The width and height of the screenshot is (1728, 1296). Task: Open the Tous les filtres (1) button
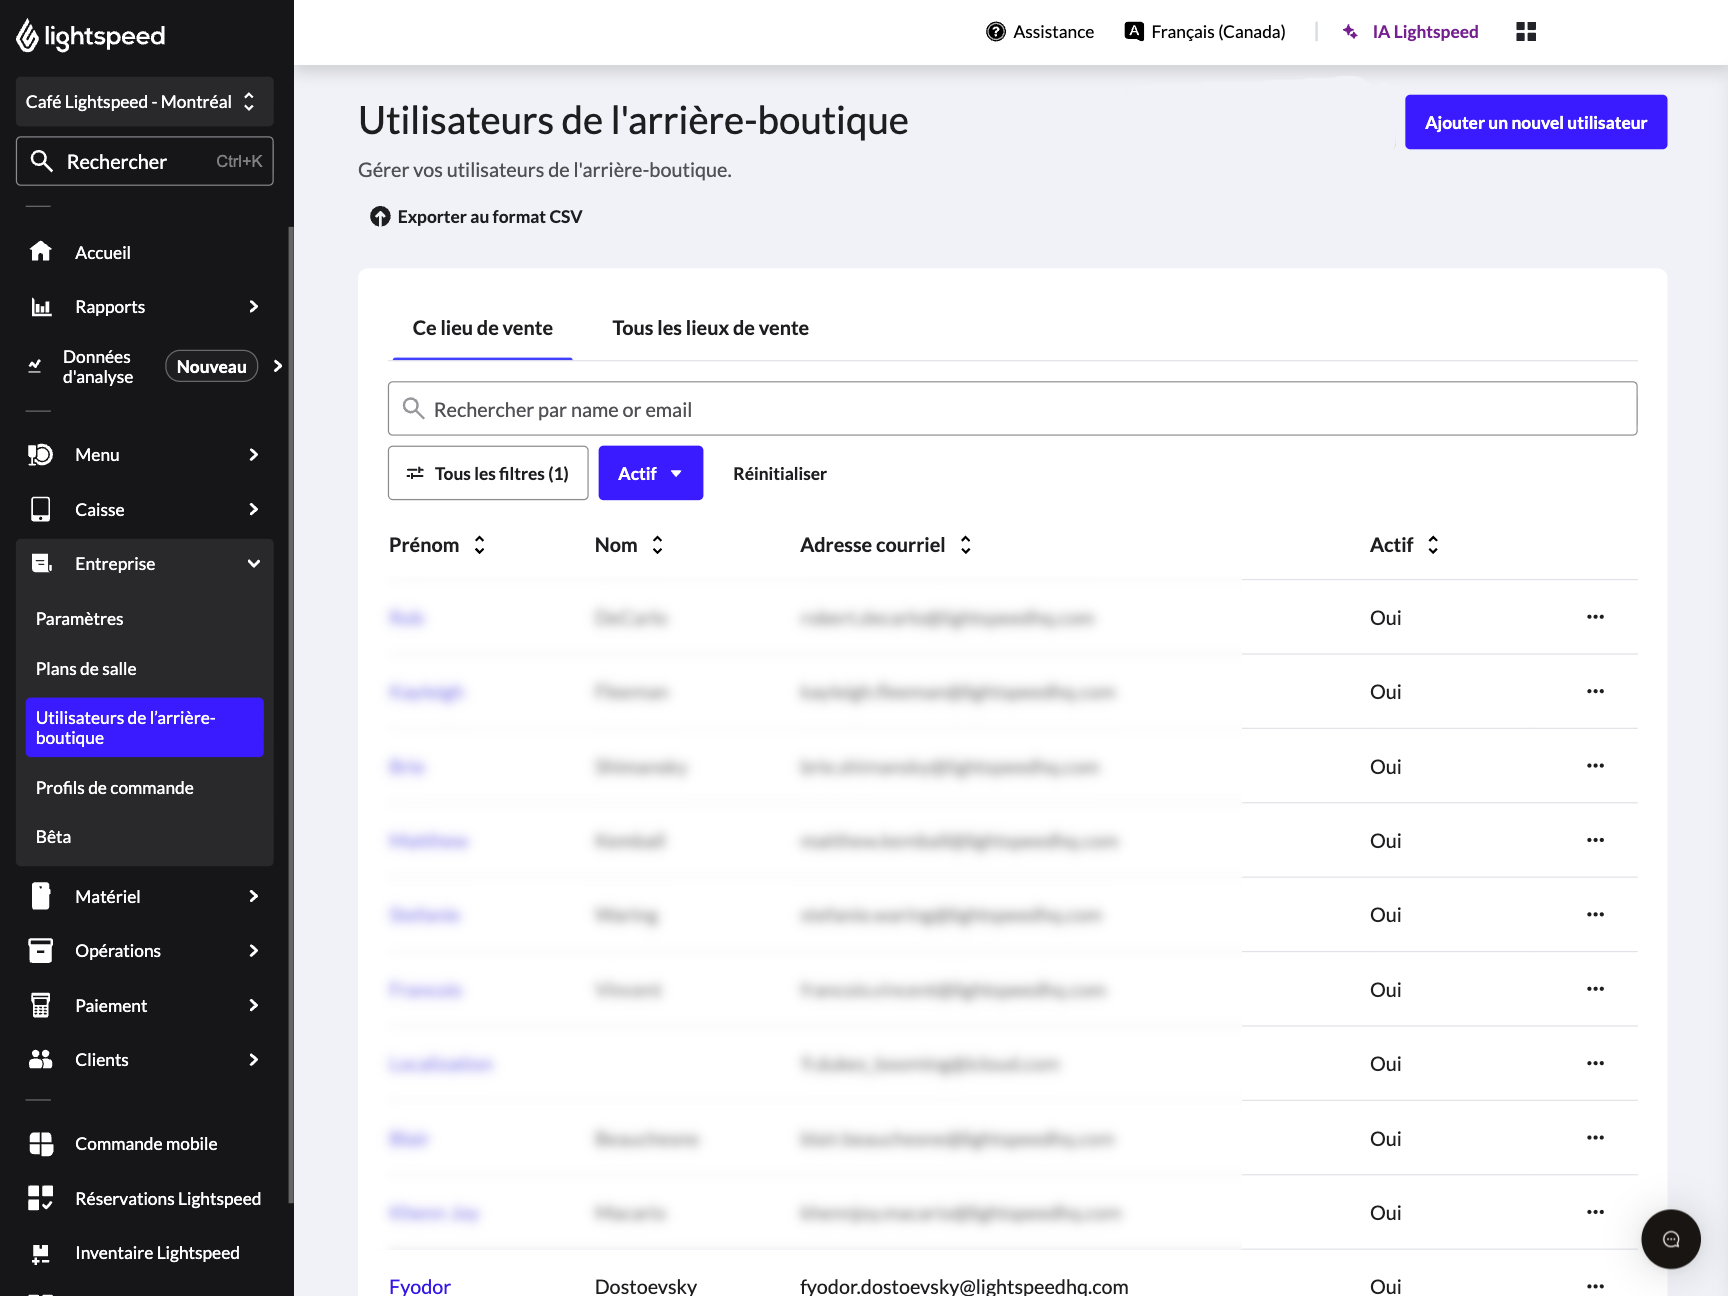[x=488, y=473]
